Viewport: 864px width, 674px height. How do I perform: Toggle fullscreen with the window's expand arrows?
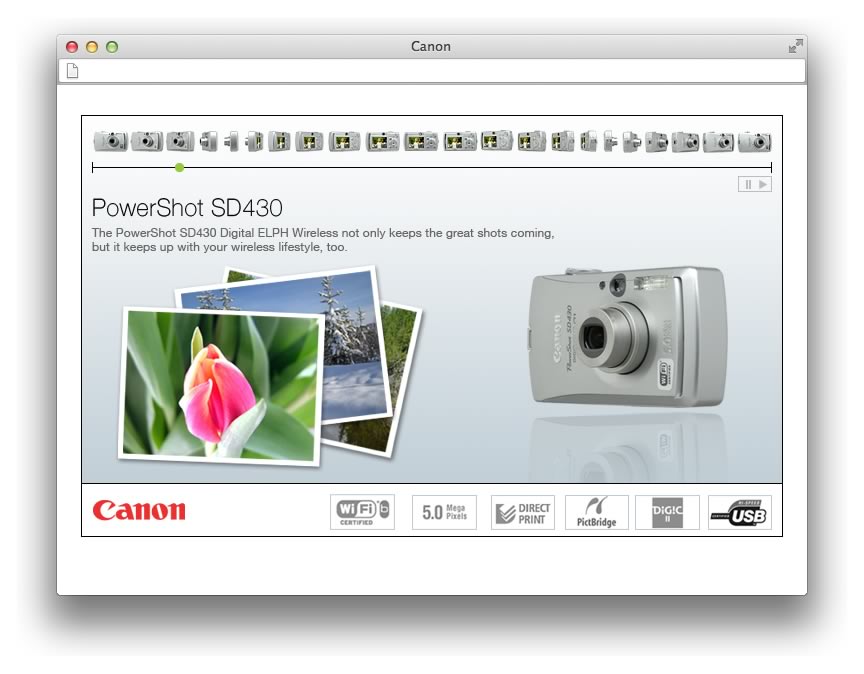point(795,46)
